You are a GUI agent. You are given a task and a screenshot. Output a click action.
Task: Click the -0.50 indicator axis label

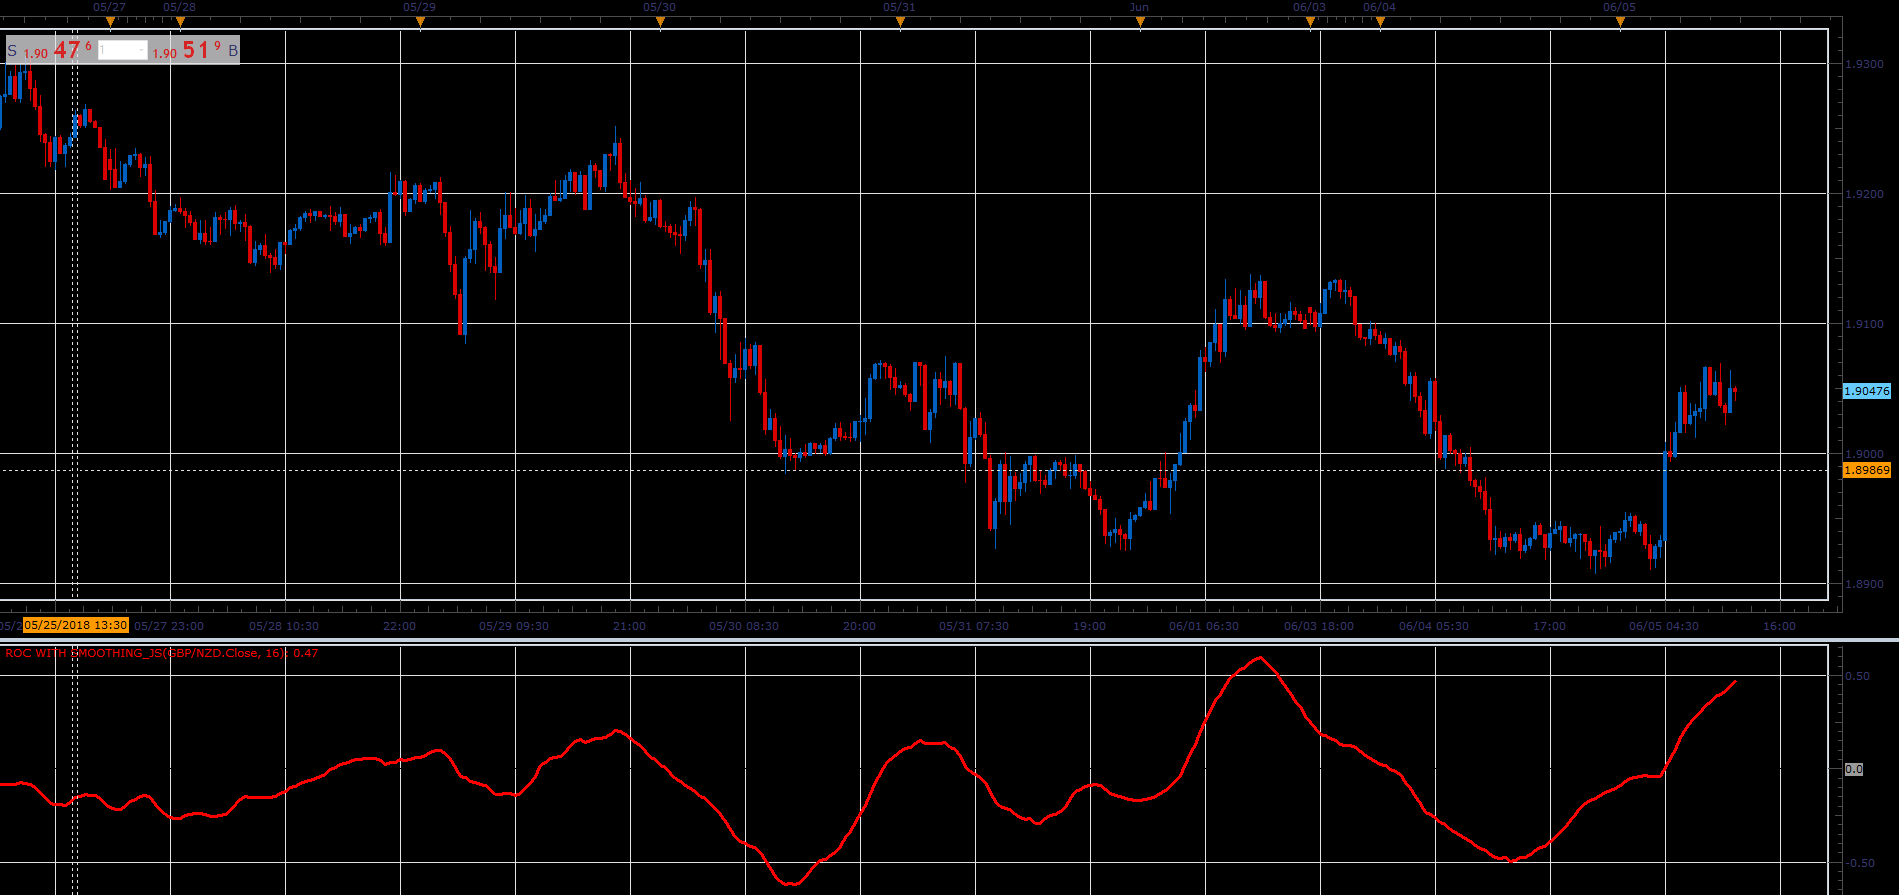[x=1860, y=863]
